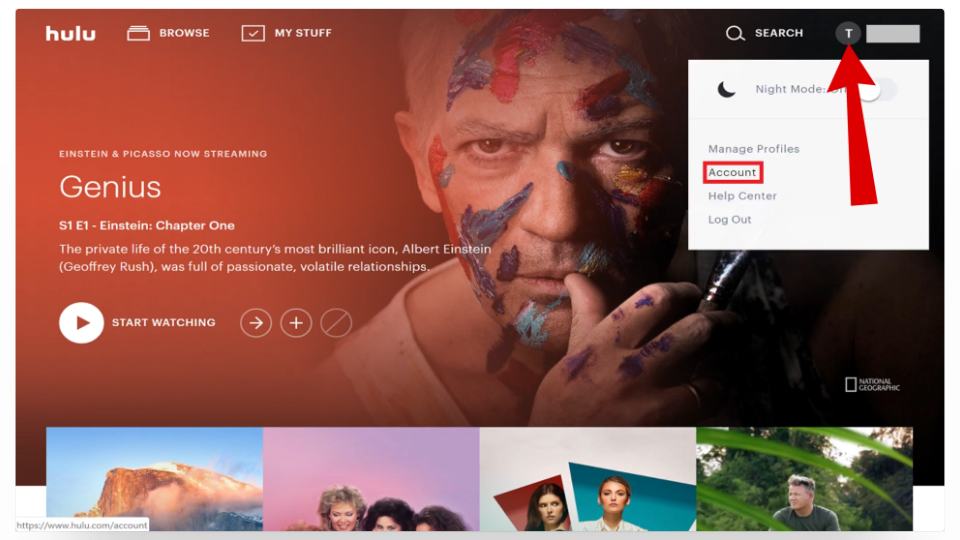Click the T profile avatar
Screen dimensions: 960x540
click(849, 33)
